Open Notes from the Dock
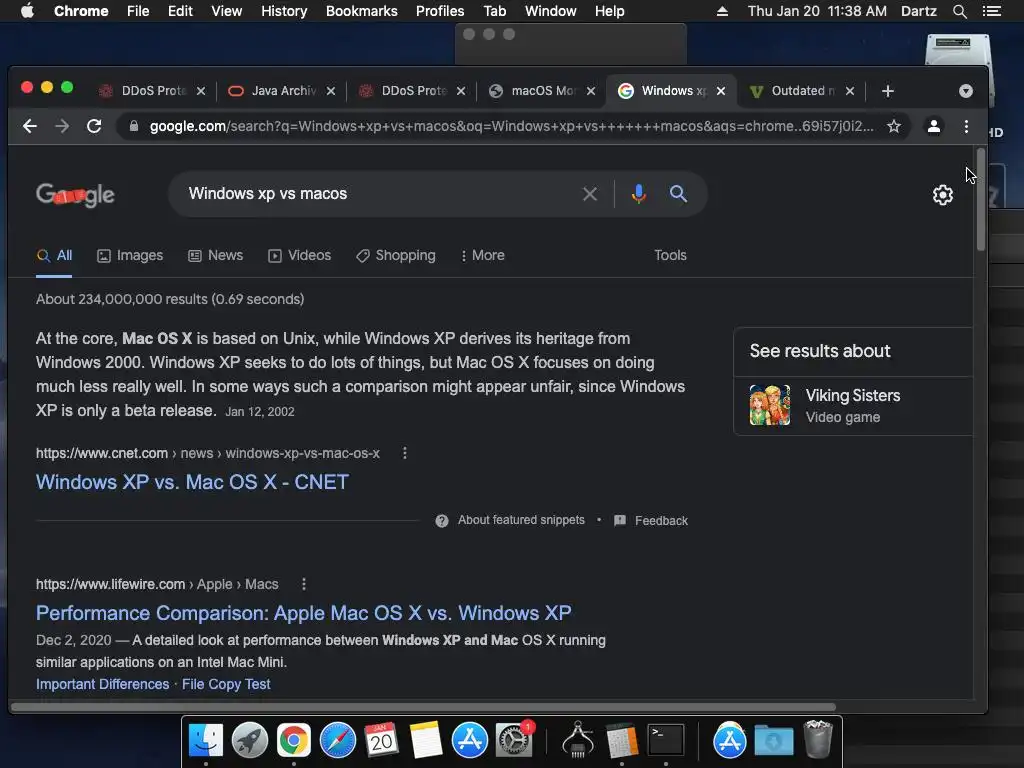 (x=426, y=740)
